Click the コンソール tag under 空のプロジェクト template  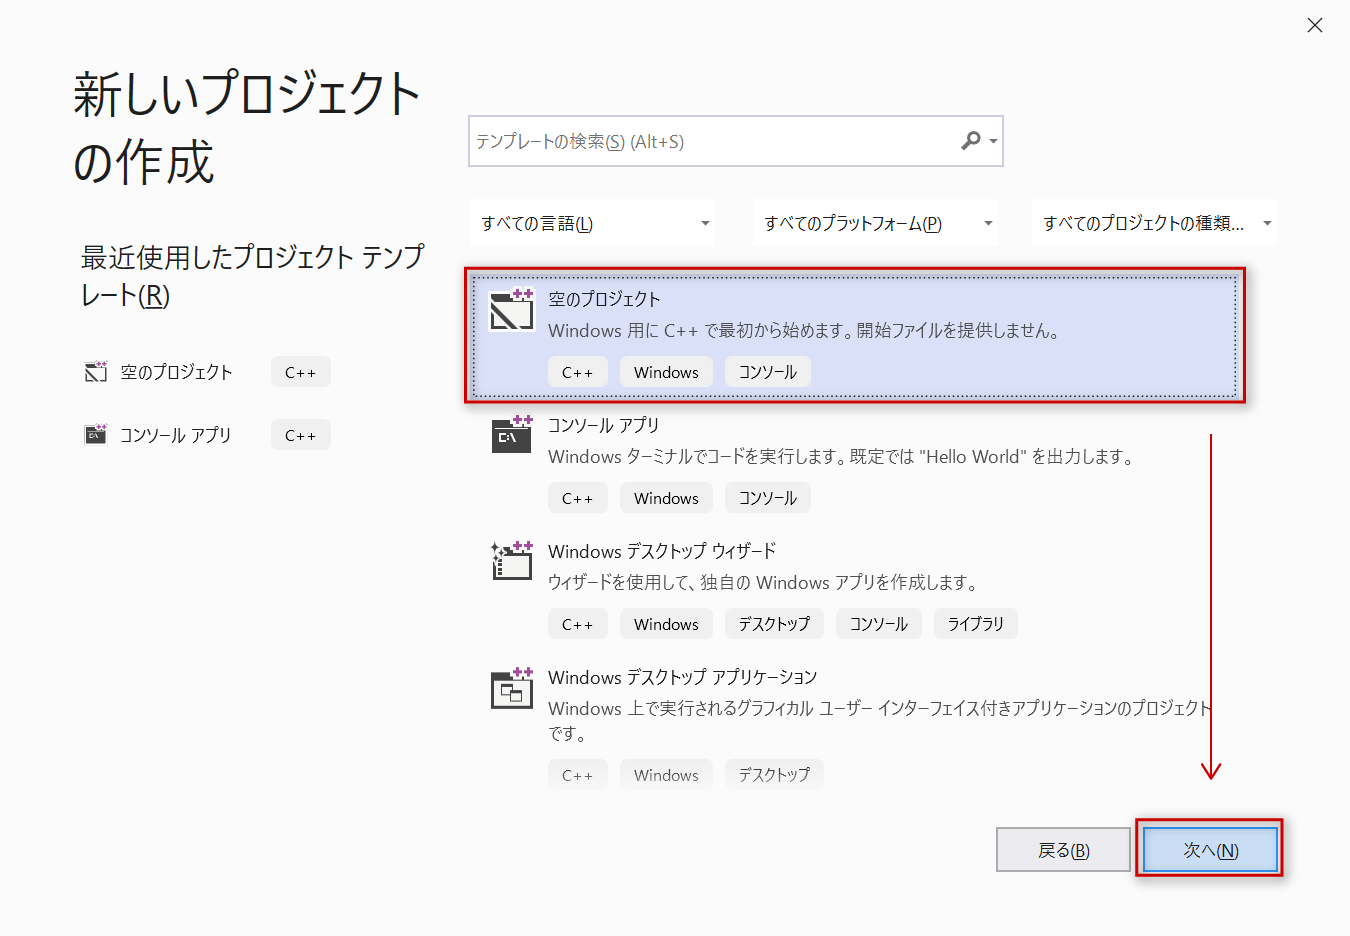coord(768,372)
